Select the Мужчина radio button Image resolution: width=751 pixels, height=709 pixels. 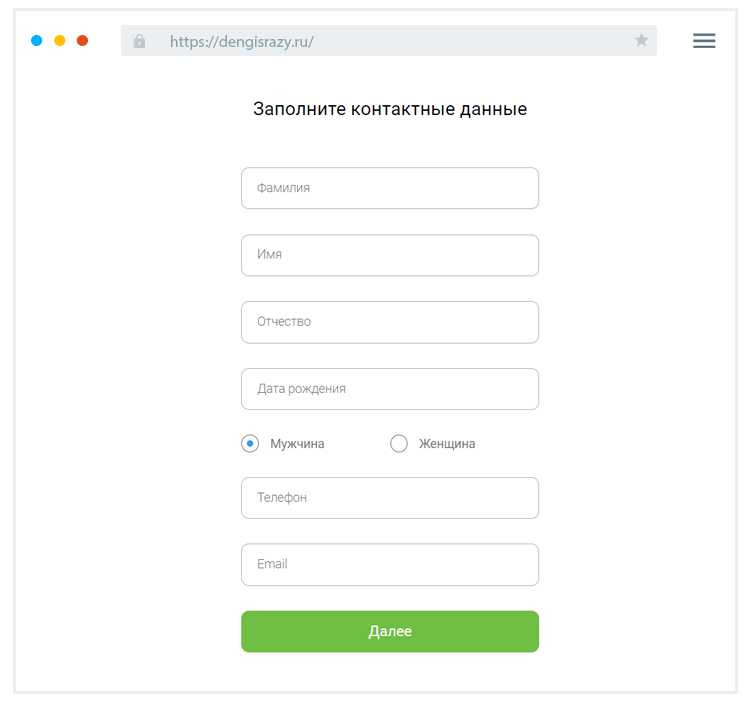pos(250,443)
